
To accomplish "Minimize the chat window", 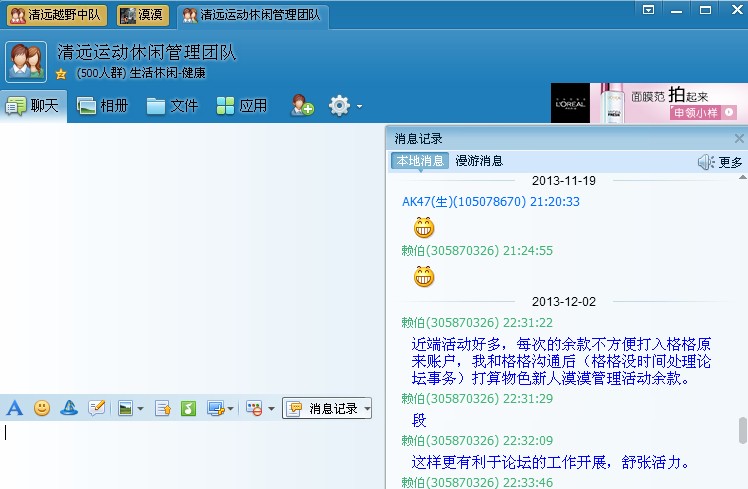I will pos(676,10).
